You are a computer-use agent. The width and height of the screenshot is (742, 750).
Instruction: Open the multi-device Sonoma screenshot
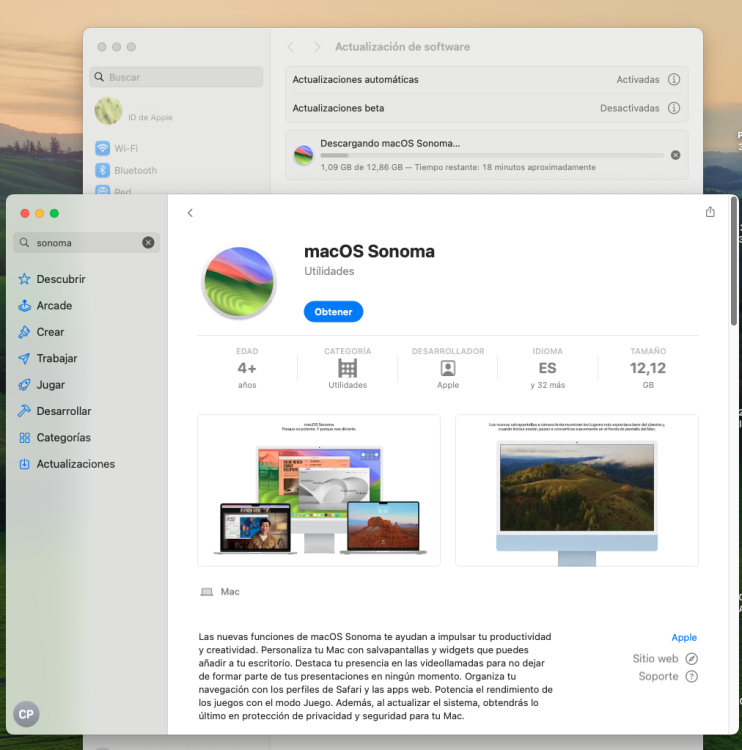click(319, 490)
